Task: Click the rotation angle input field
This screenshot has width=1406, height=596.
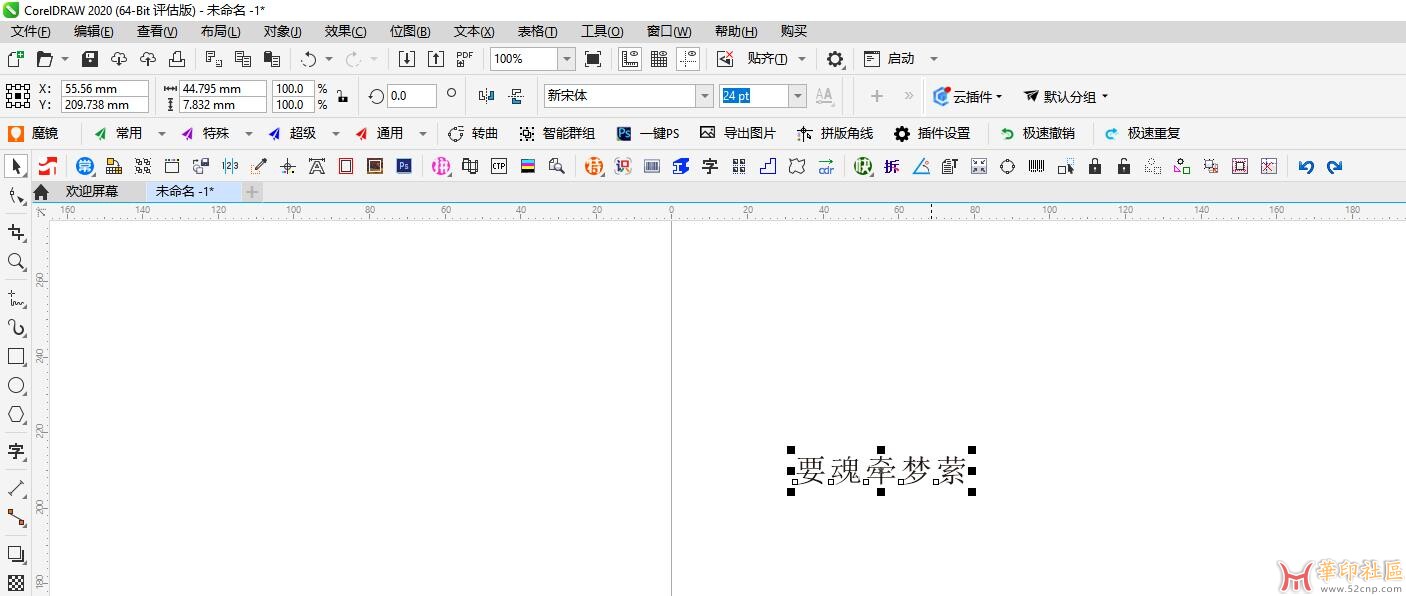Action: (x=411, y=96)
